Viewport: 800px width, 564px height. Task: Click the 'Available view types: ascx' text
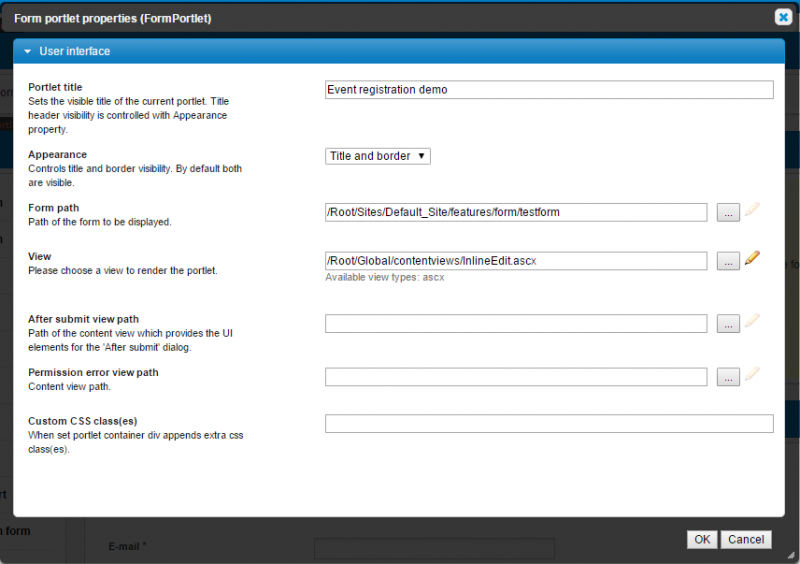point(385,277)
